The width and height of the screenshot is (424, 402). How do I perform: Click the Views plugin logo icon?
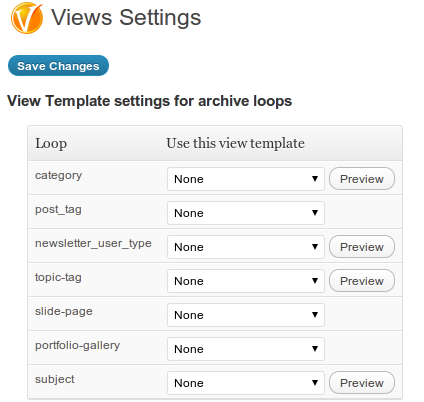27,18
